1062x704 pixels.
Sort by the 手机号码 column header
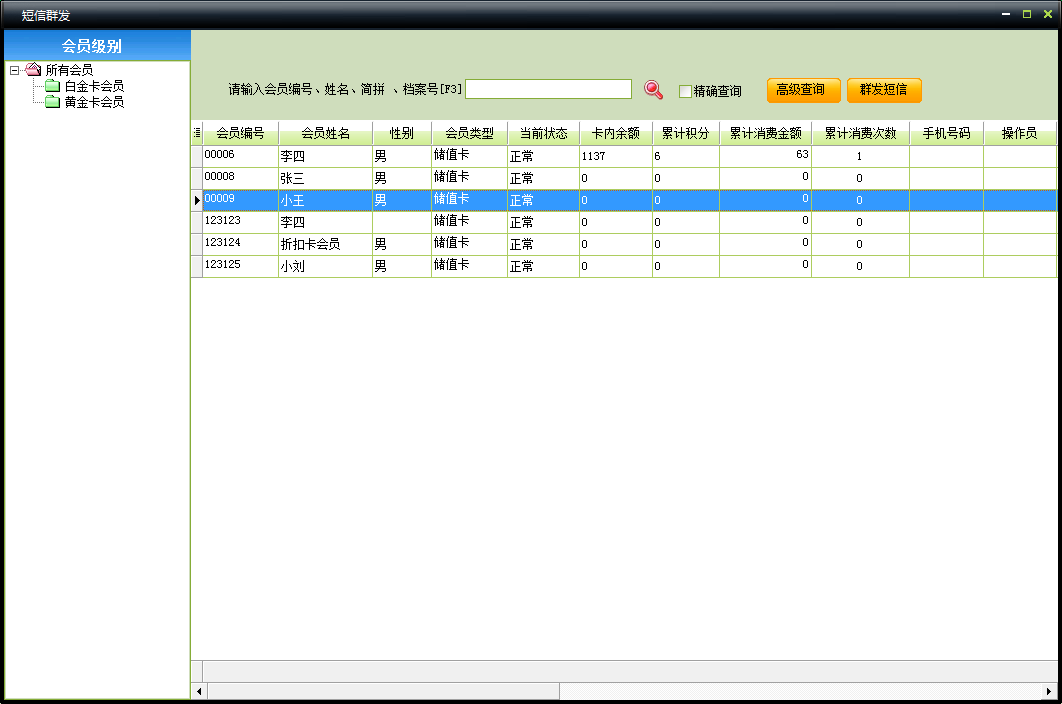[x=946, y=133]
